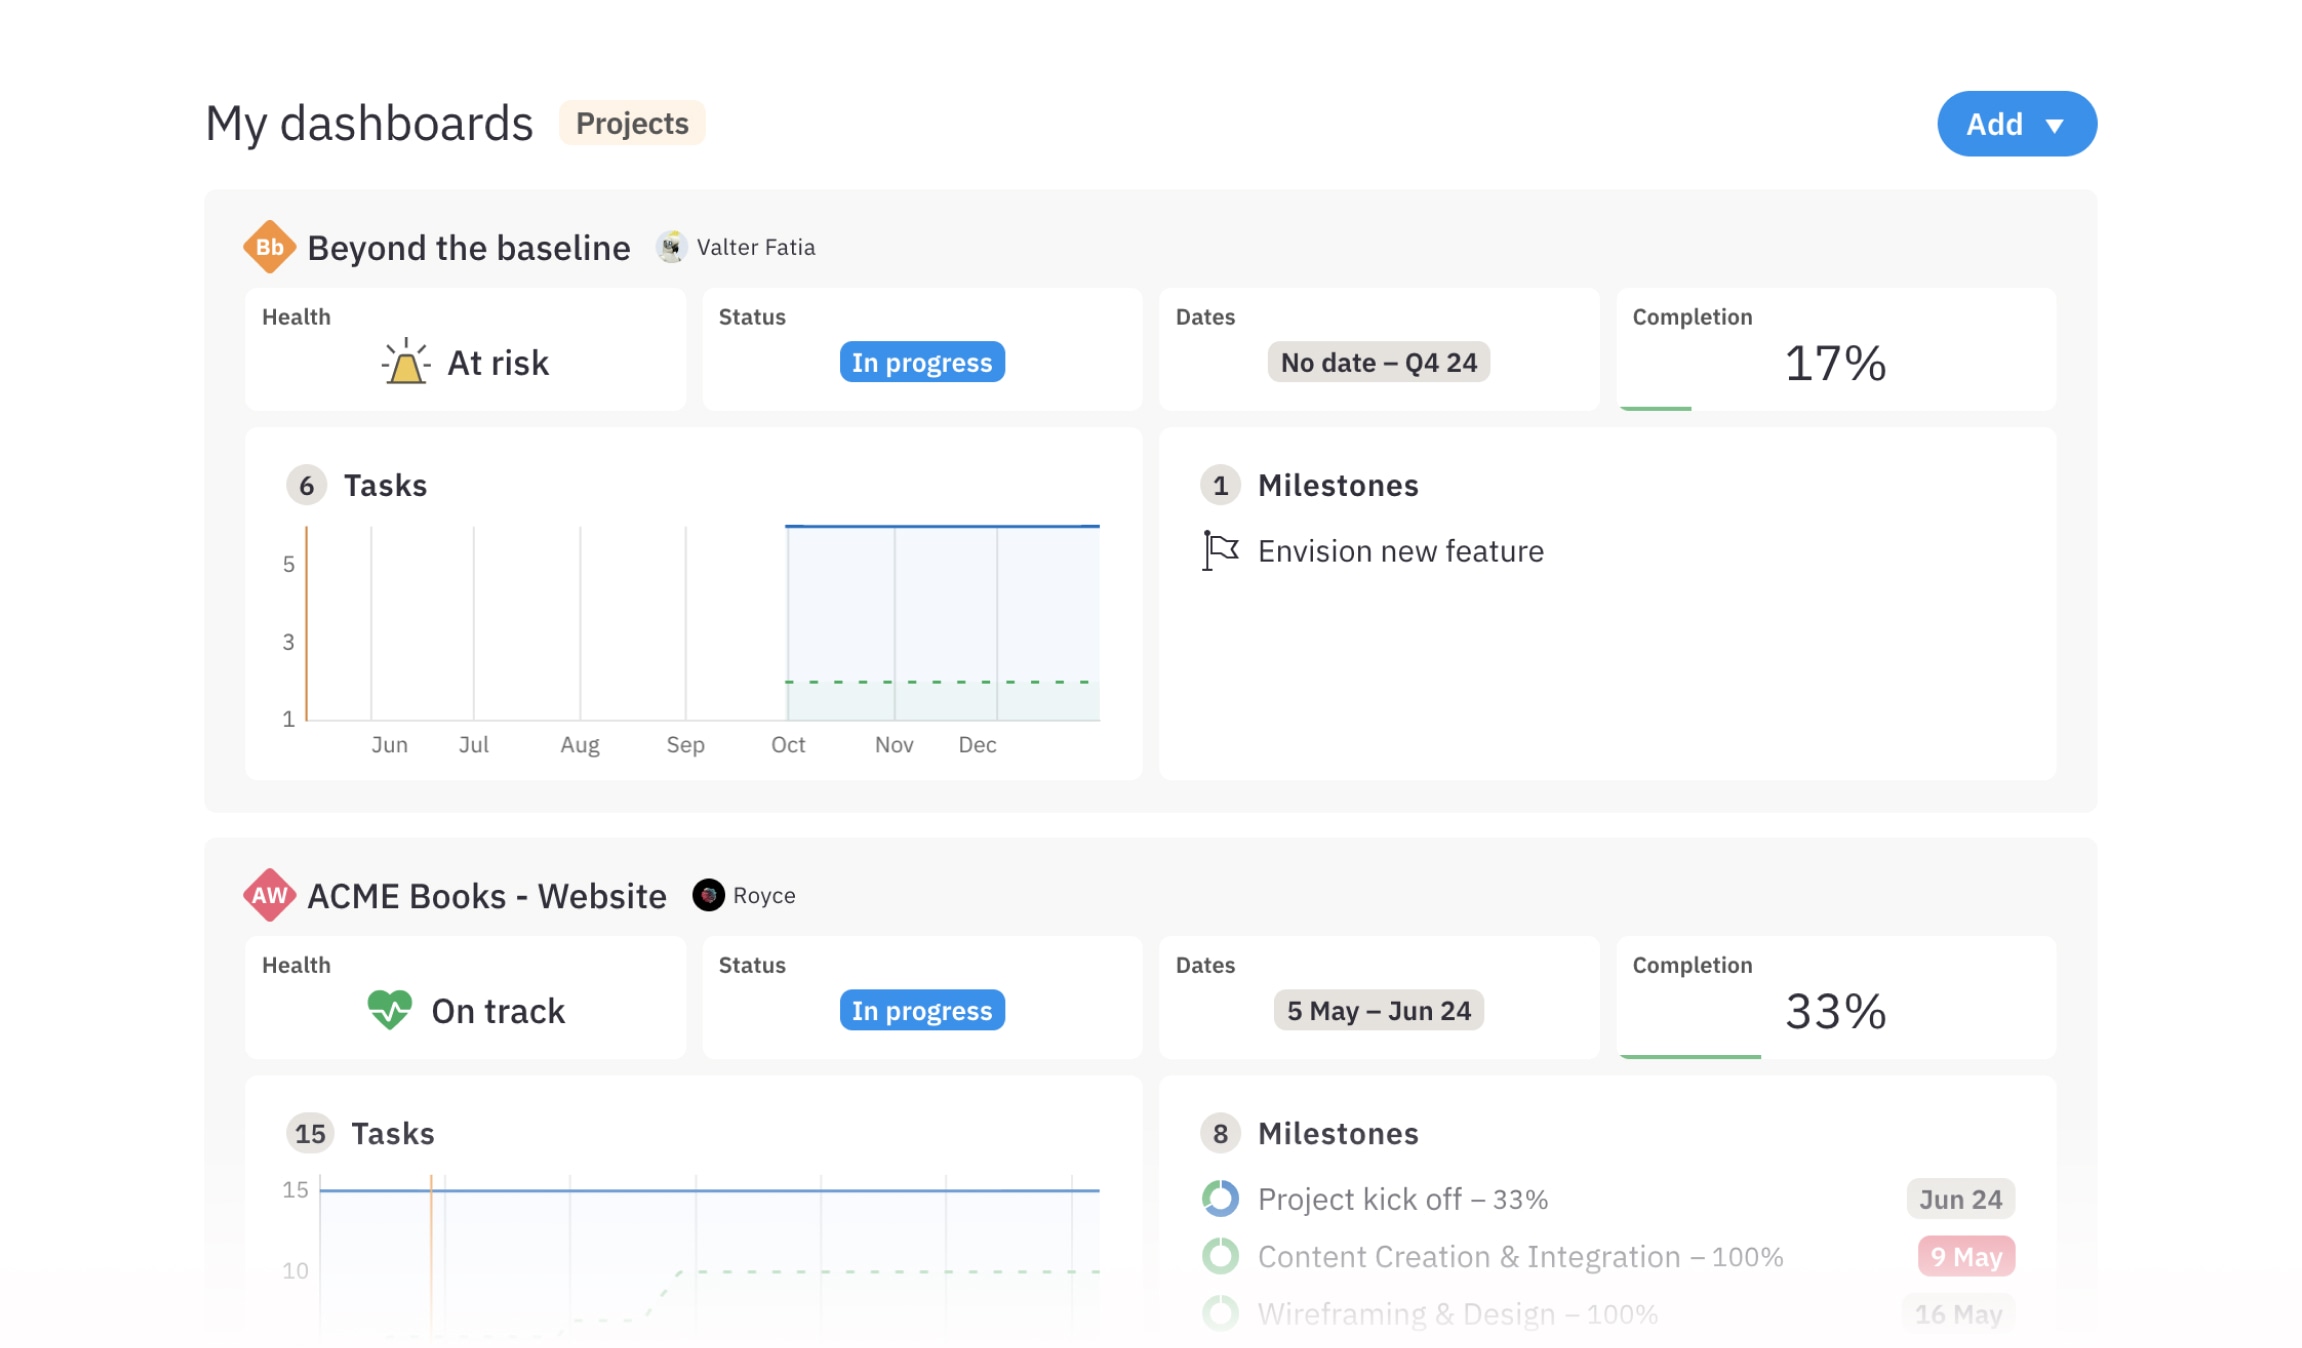Viewport: 2302px width, 1348px height.
Task: Click the Wireframing & Design progress ring
Action: coord(1220,1314)
